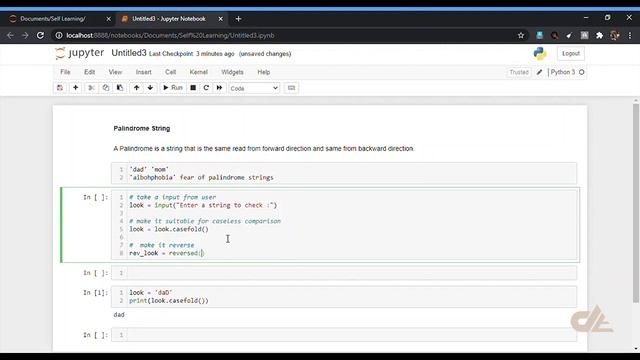Open the Kernel menu

pos(198,72)
